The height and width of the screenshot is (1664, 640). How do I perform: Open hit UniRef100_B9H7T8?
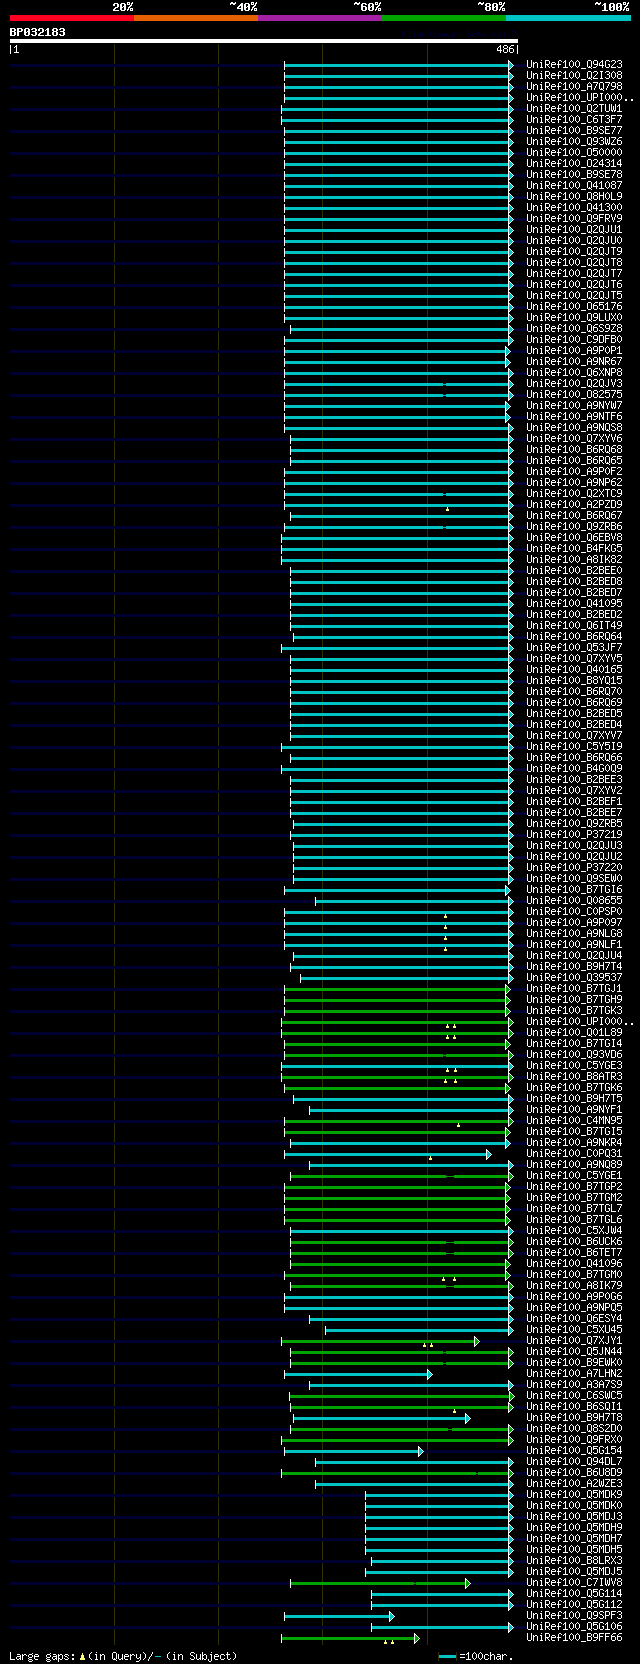coord(574,1418)
